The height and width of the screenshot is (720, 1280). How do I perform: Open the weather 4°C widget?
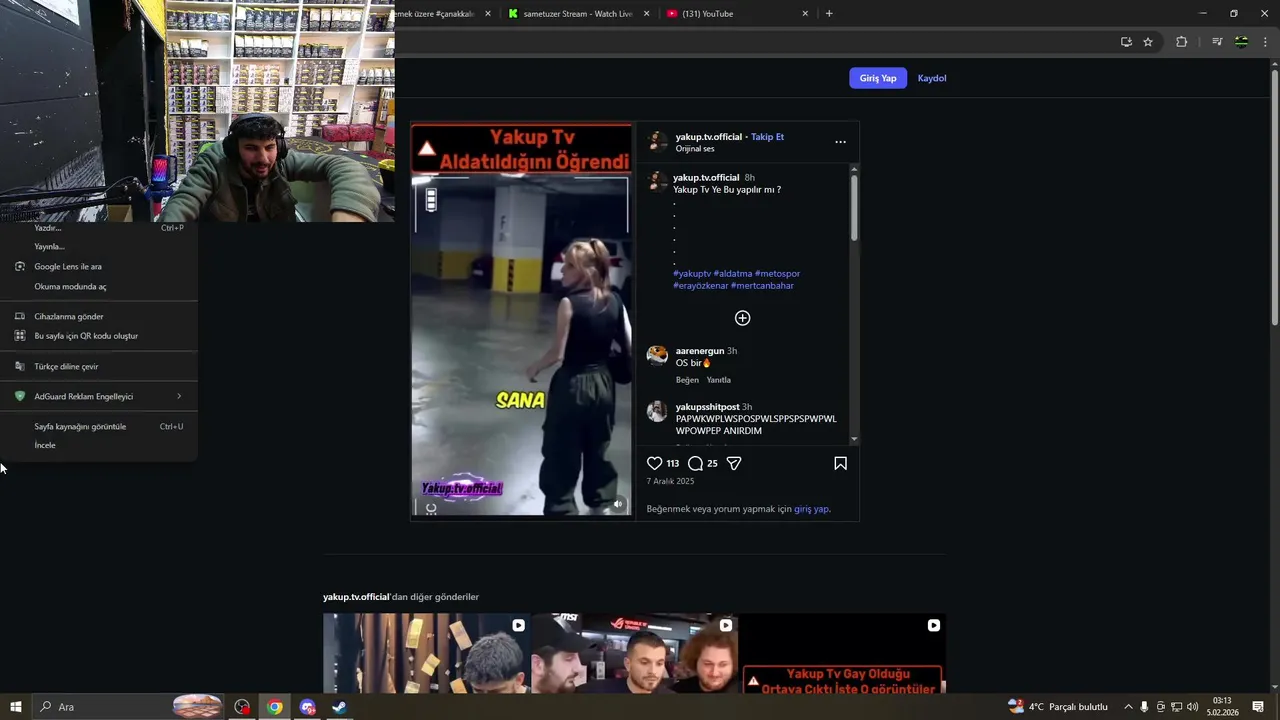1058,707
